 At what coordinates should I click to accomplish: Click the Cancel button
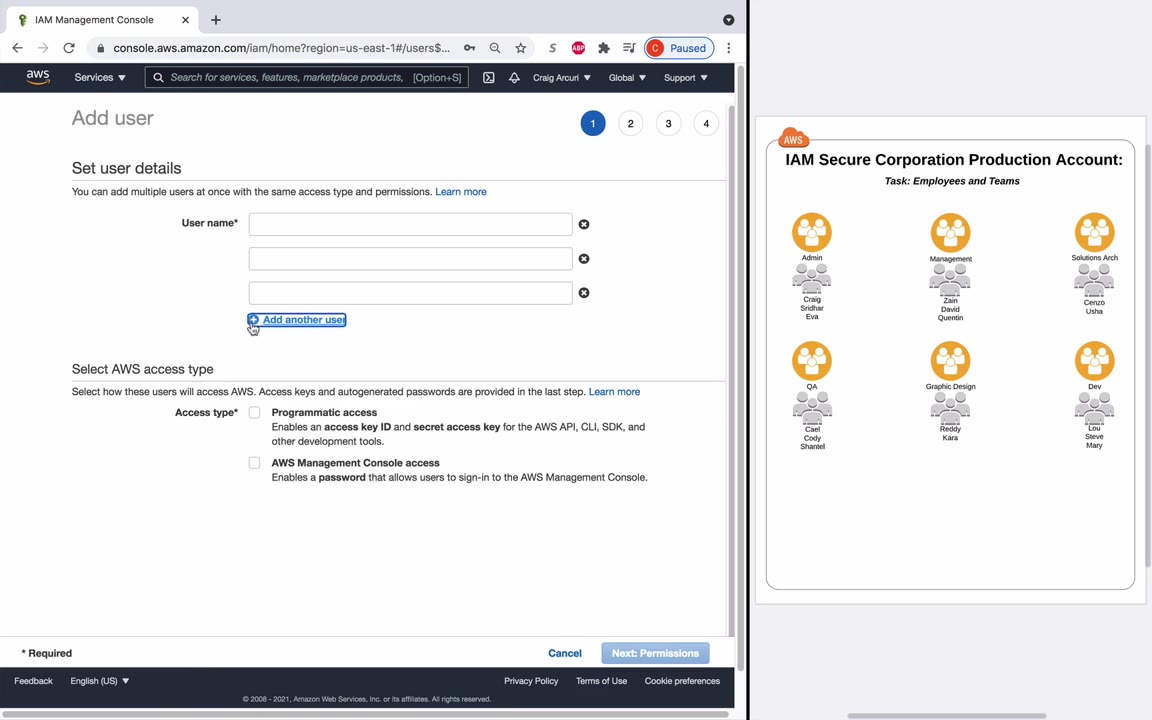click(x=564, y=653)
